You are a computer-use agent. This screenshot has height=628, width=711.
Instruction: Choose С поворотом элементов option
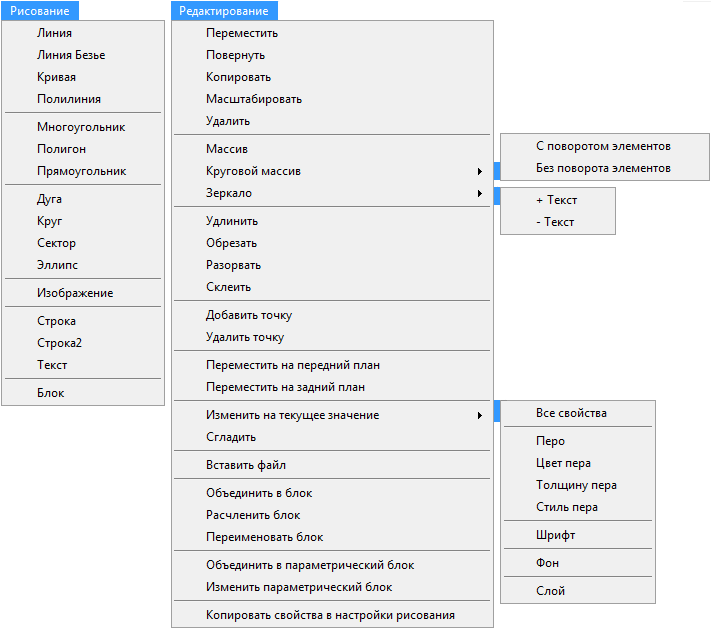[x=603, y=146]
